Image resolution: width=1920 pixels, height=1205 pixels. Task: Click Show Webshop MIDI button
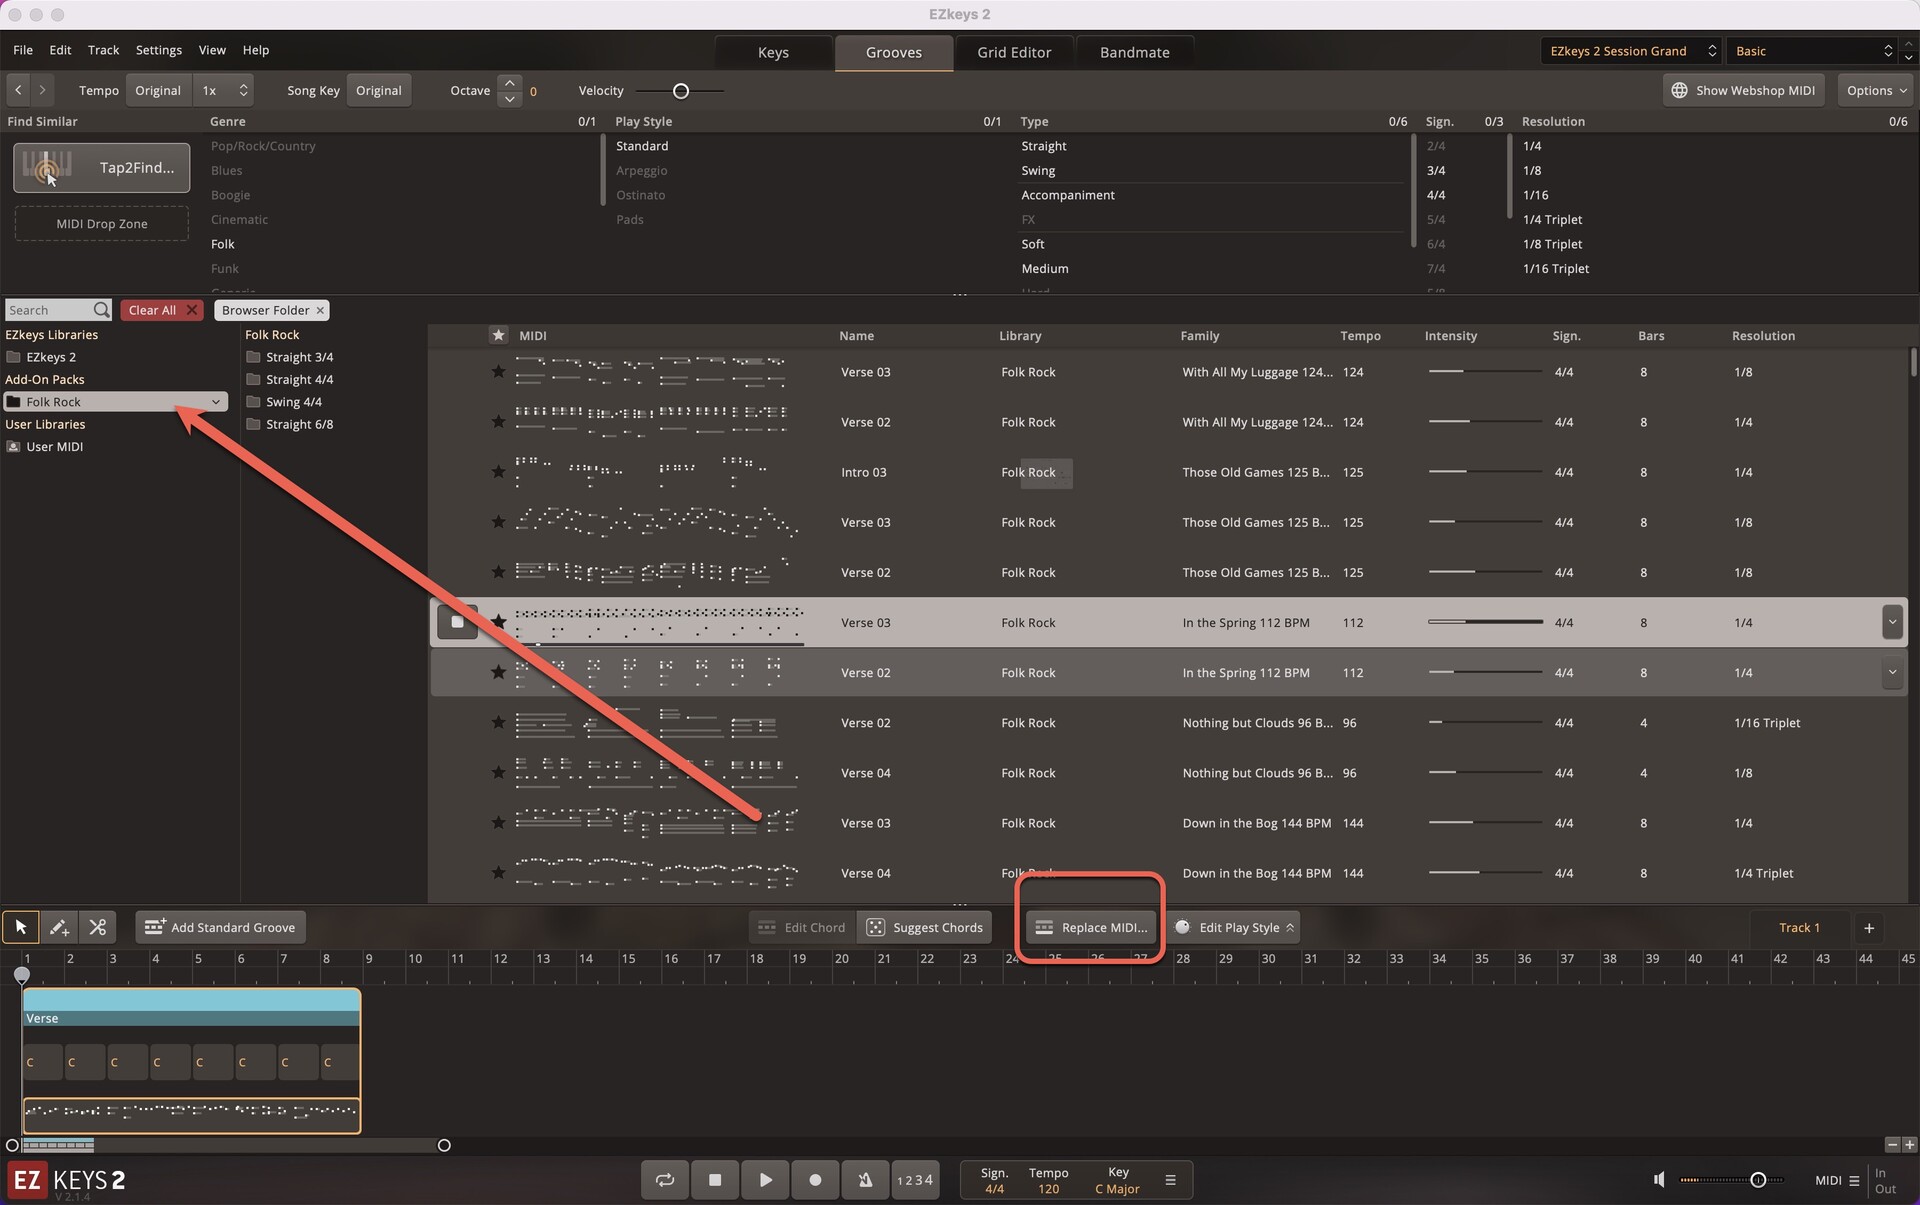[1743, 90]
